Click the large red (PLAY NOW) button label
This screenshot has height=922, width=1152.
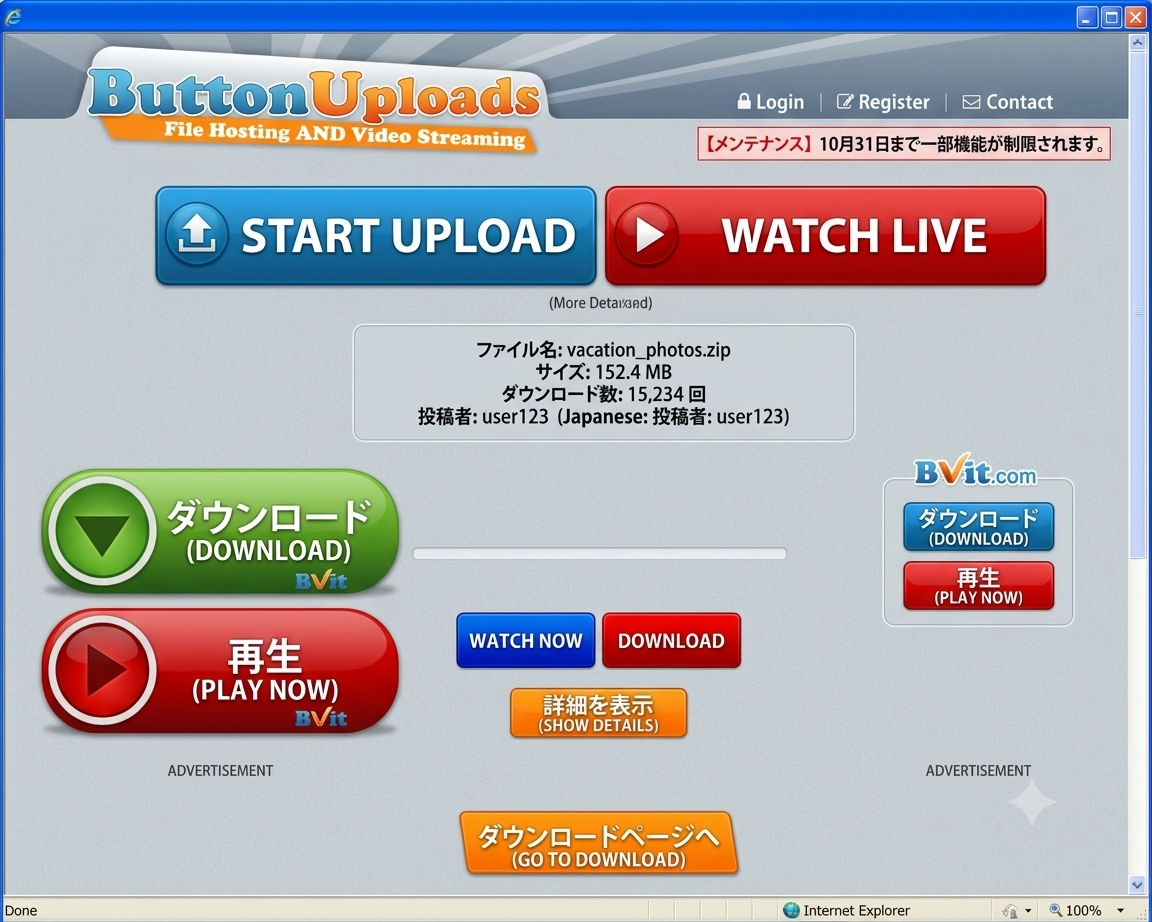click(264, 690)
